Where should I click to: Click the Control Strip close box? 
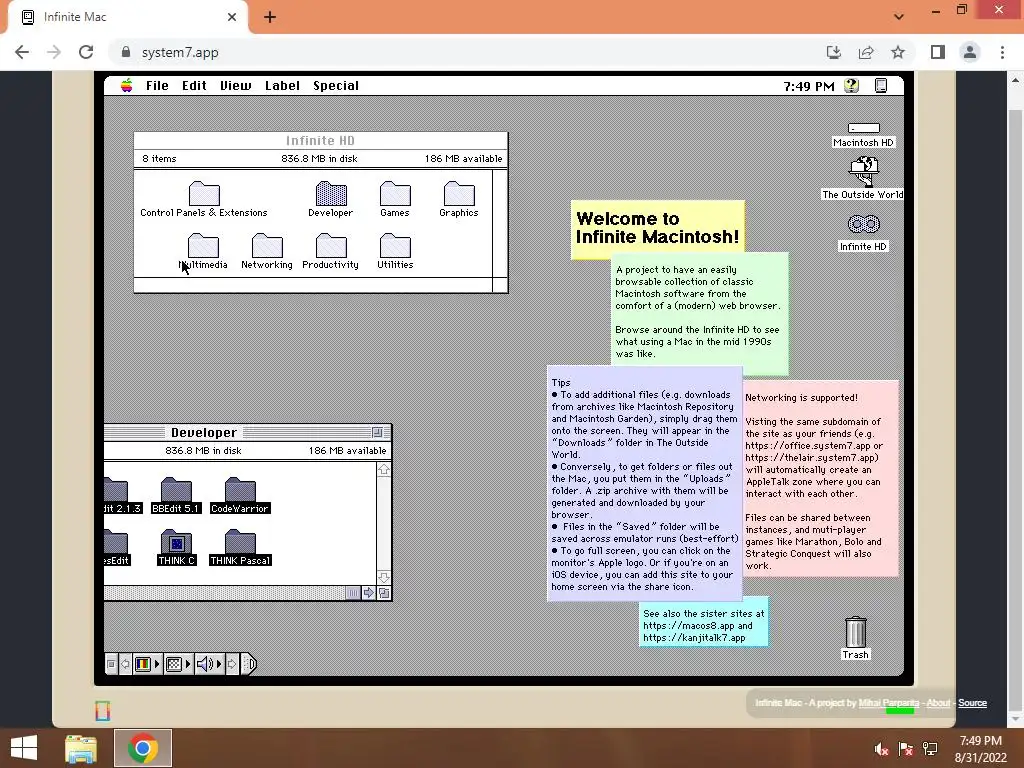111,664
